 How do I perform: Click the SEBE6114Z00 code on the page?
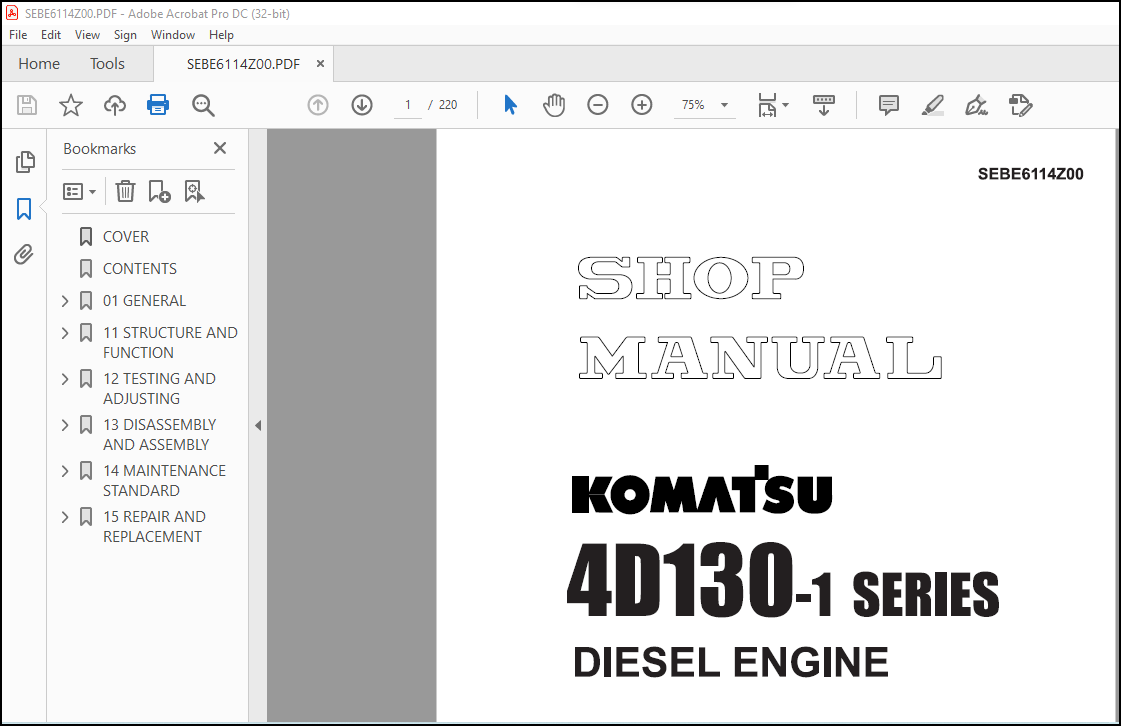(x=1030, y=174)
